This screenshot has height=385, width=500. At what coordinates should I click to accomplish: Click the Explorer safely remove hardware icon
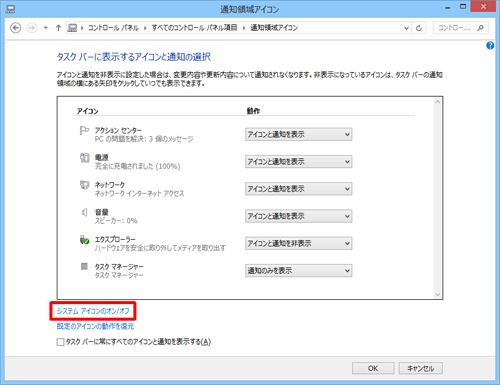(x=84, y=239)
